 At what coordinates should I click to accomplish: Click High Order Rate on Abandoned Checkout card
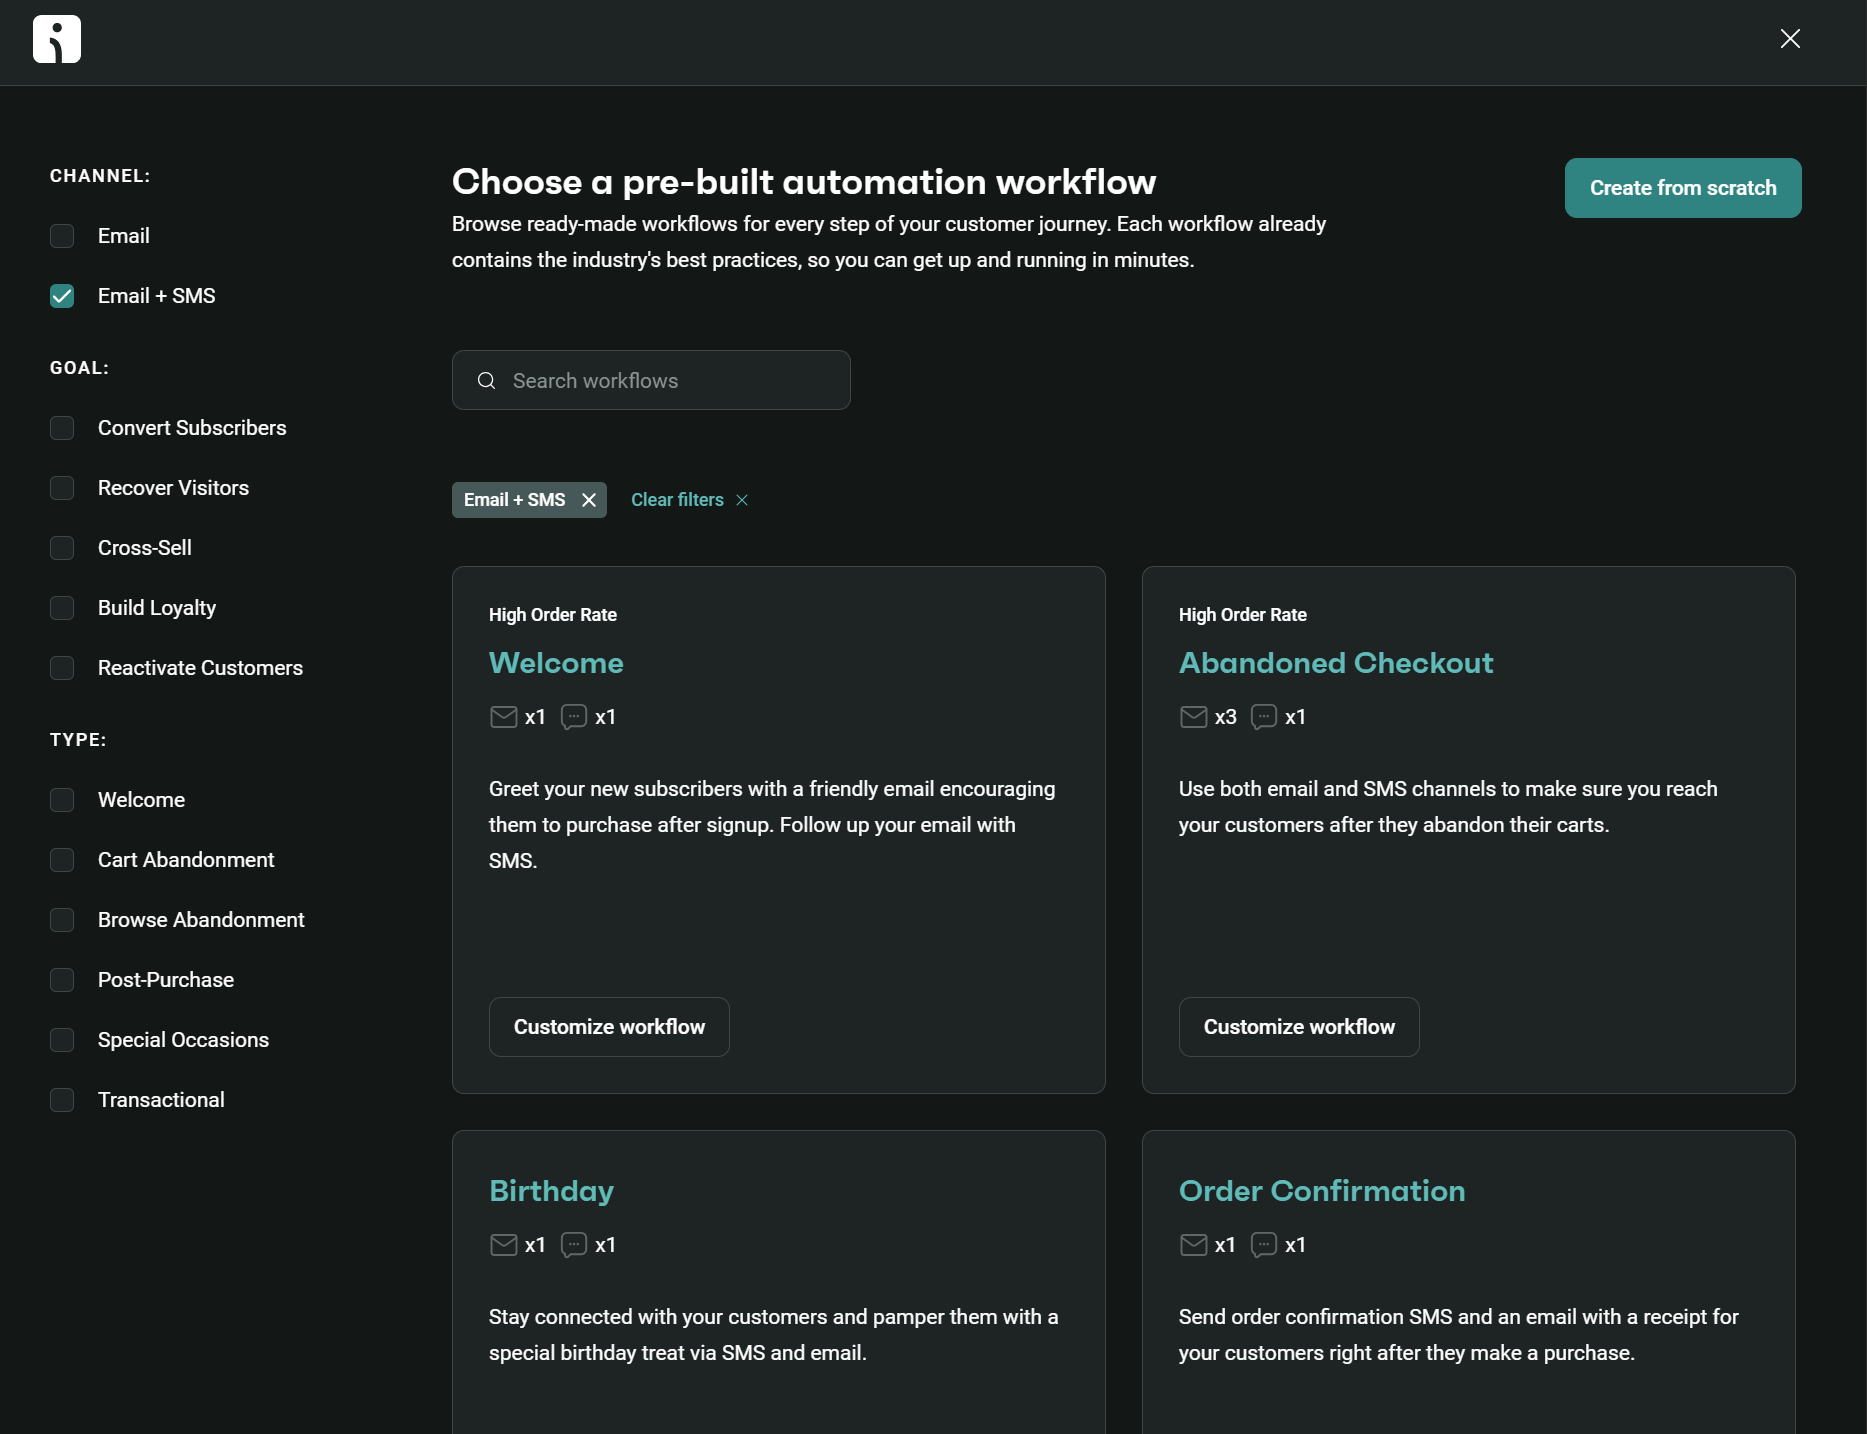coord(1243,615)
